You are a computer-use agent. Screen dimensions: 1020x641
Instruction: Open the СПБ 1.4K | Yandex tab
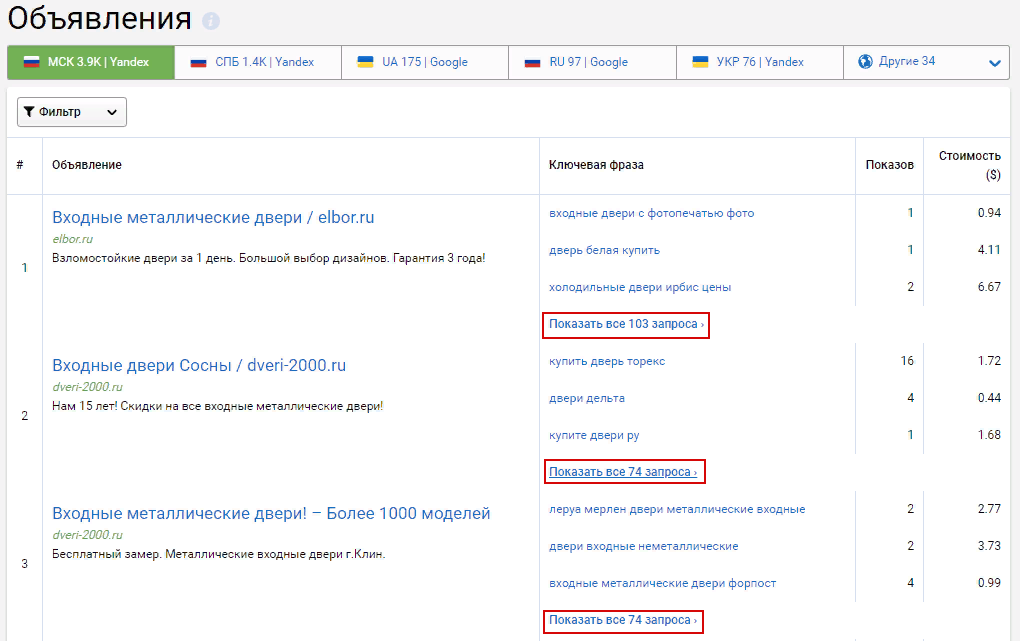pos(258,62)
